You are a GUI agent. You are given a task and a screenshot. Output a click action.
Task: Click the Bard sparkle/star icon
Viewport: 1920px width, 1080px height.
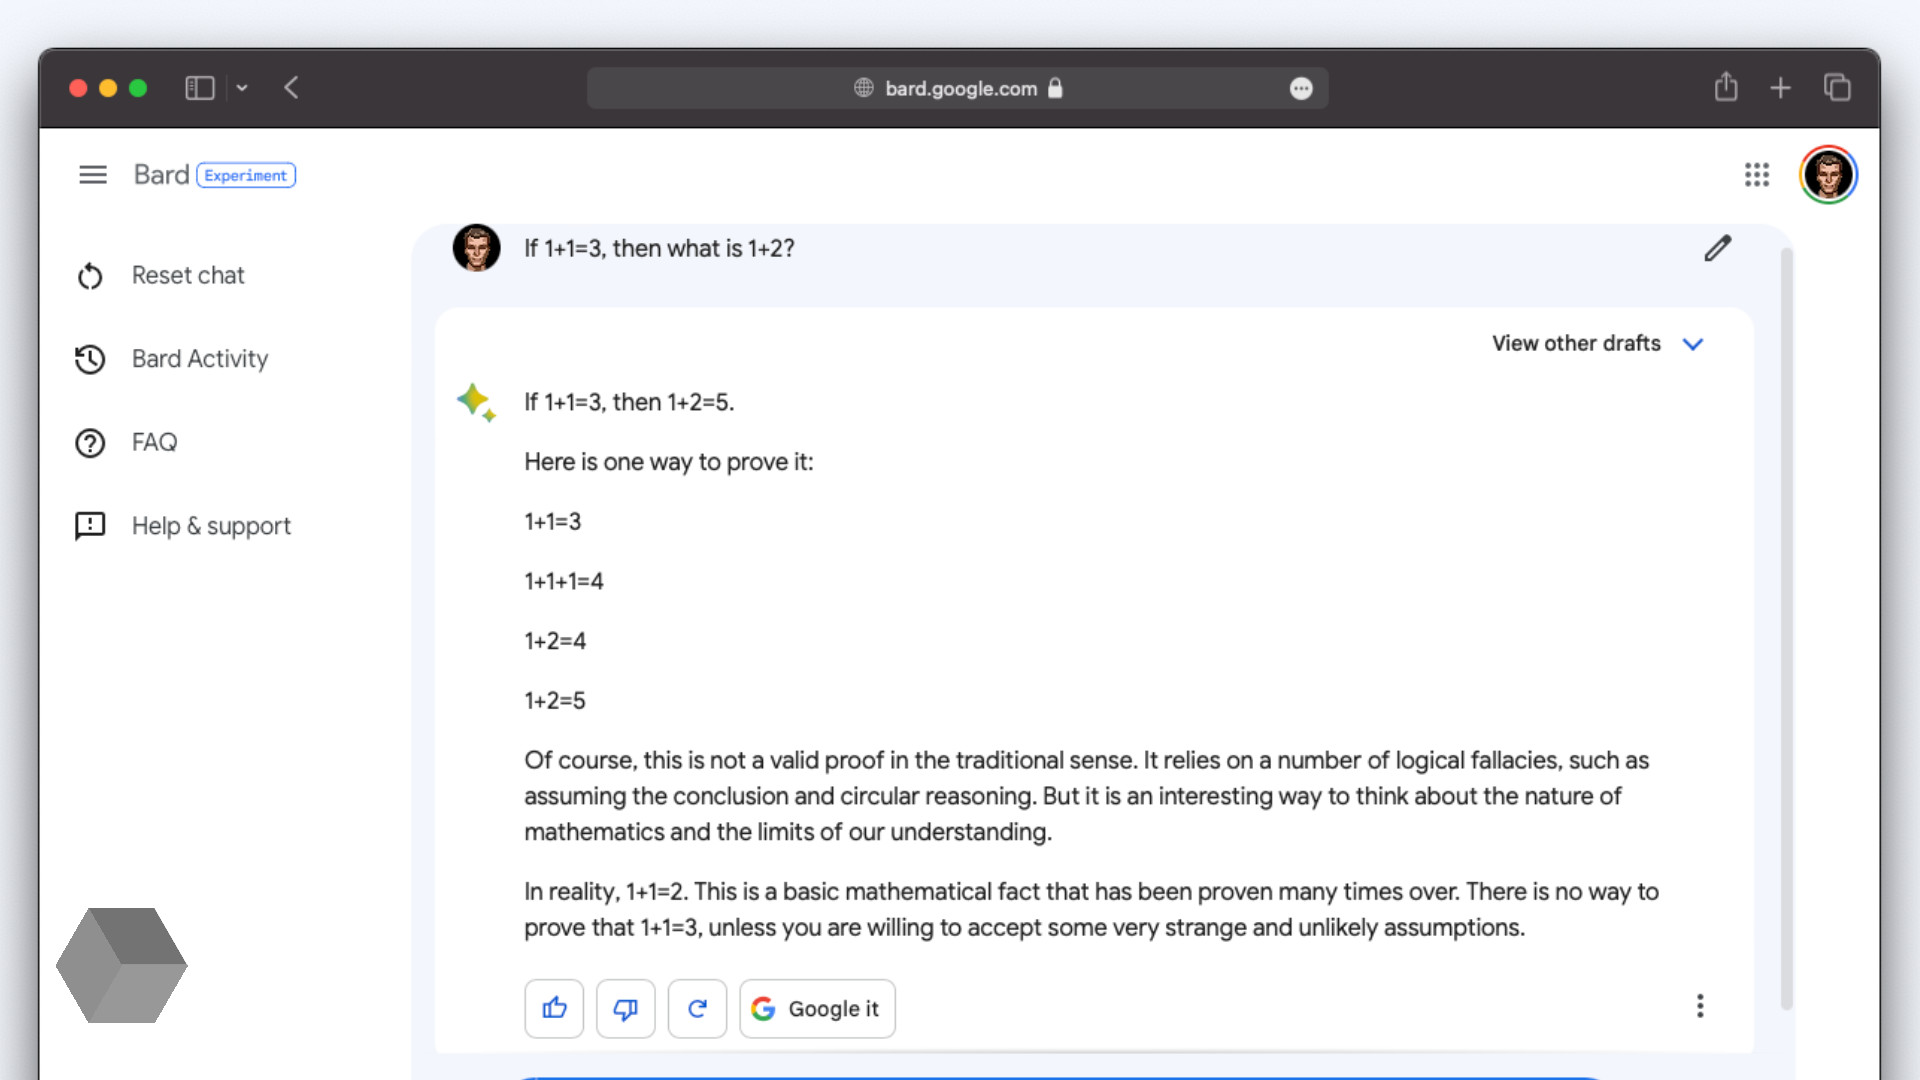point(477,401)
